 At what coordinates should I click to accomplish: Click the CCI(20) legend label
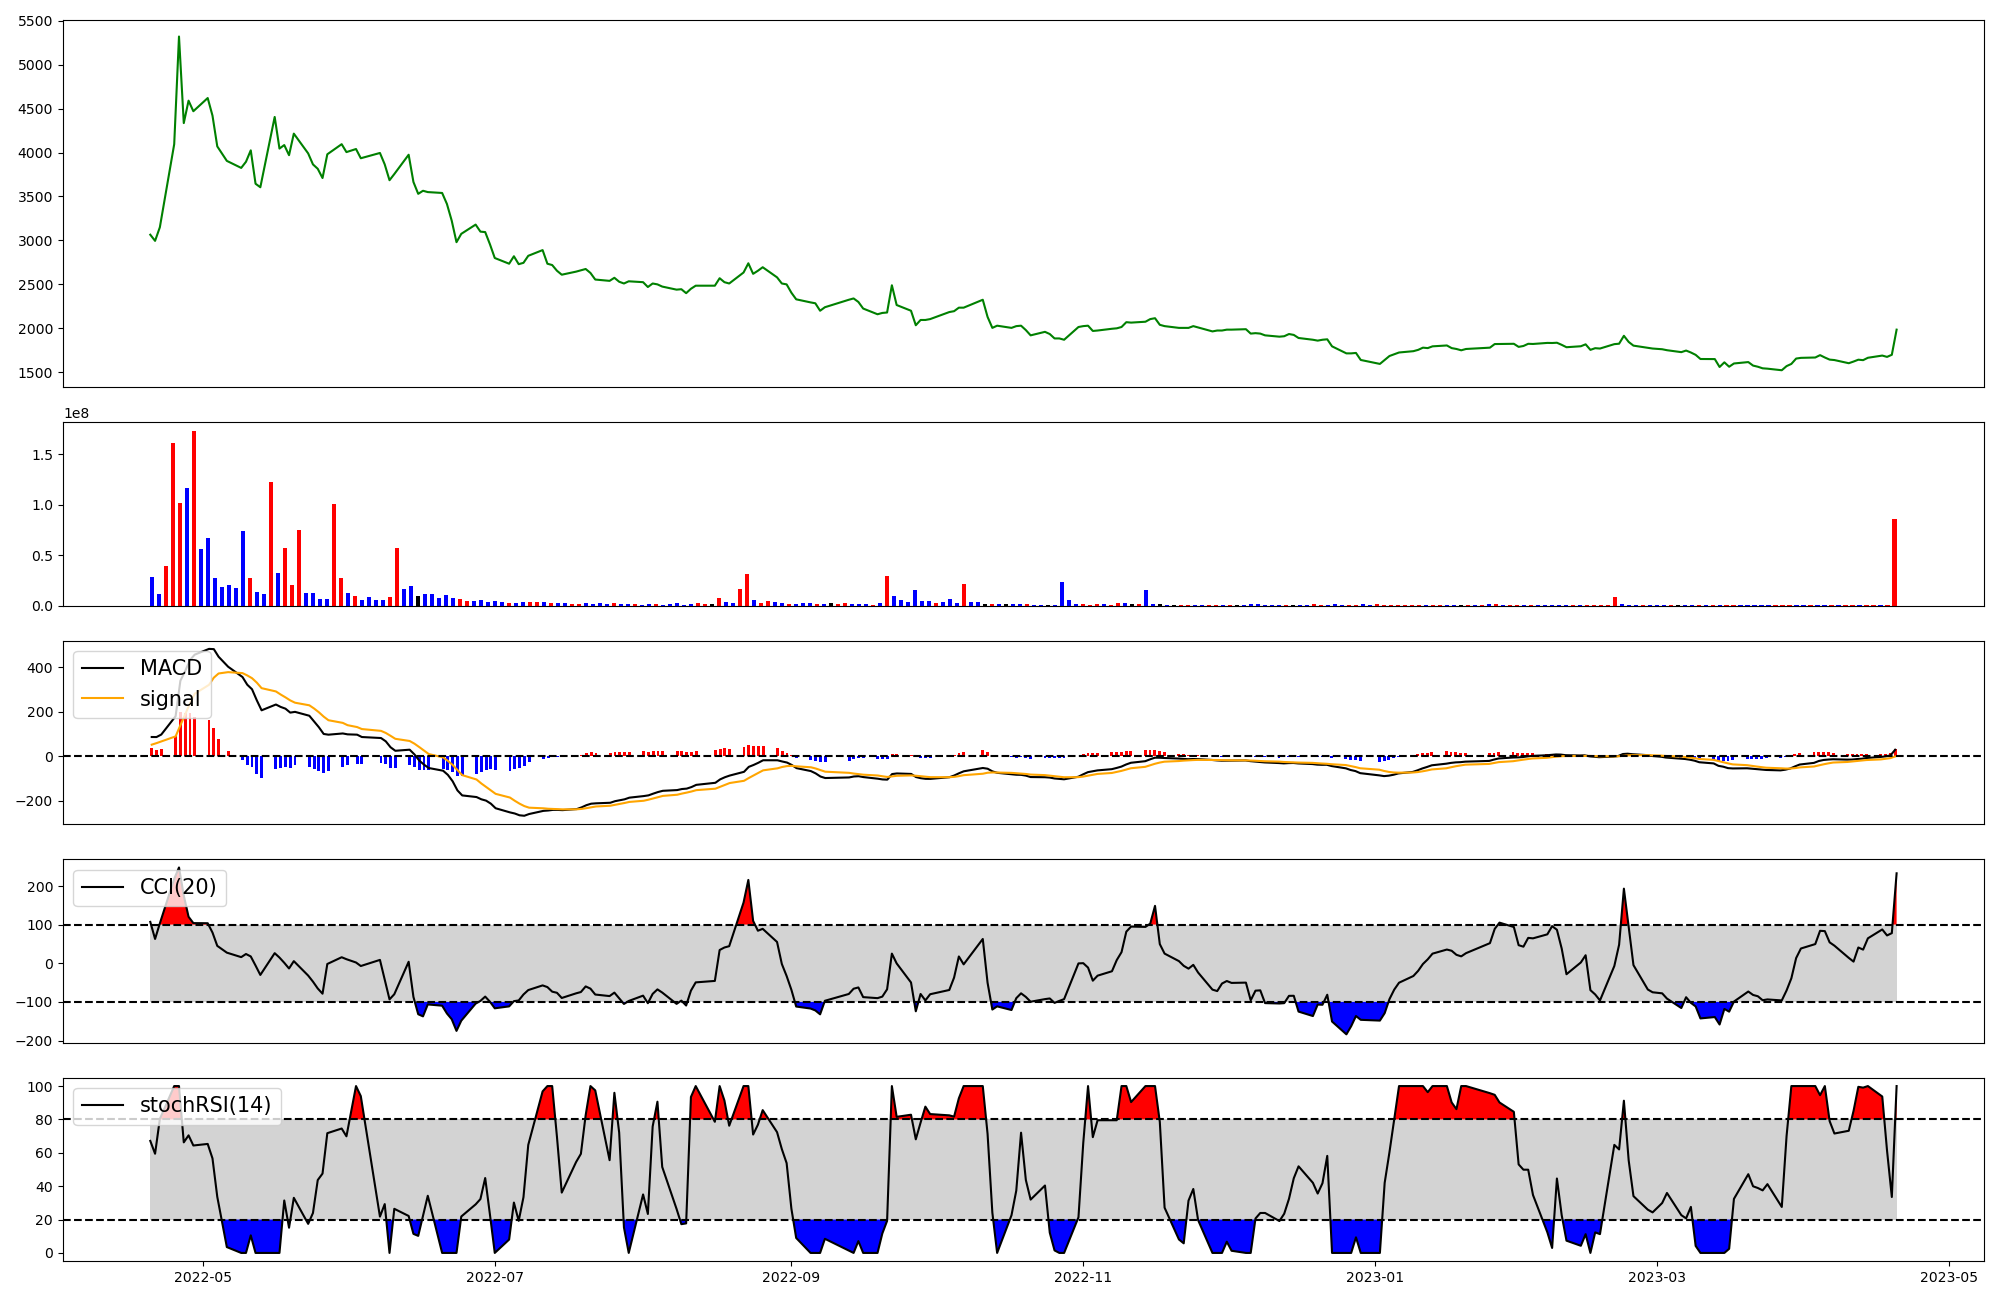[178, 887]
